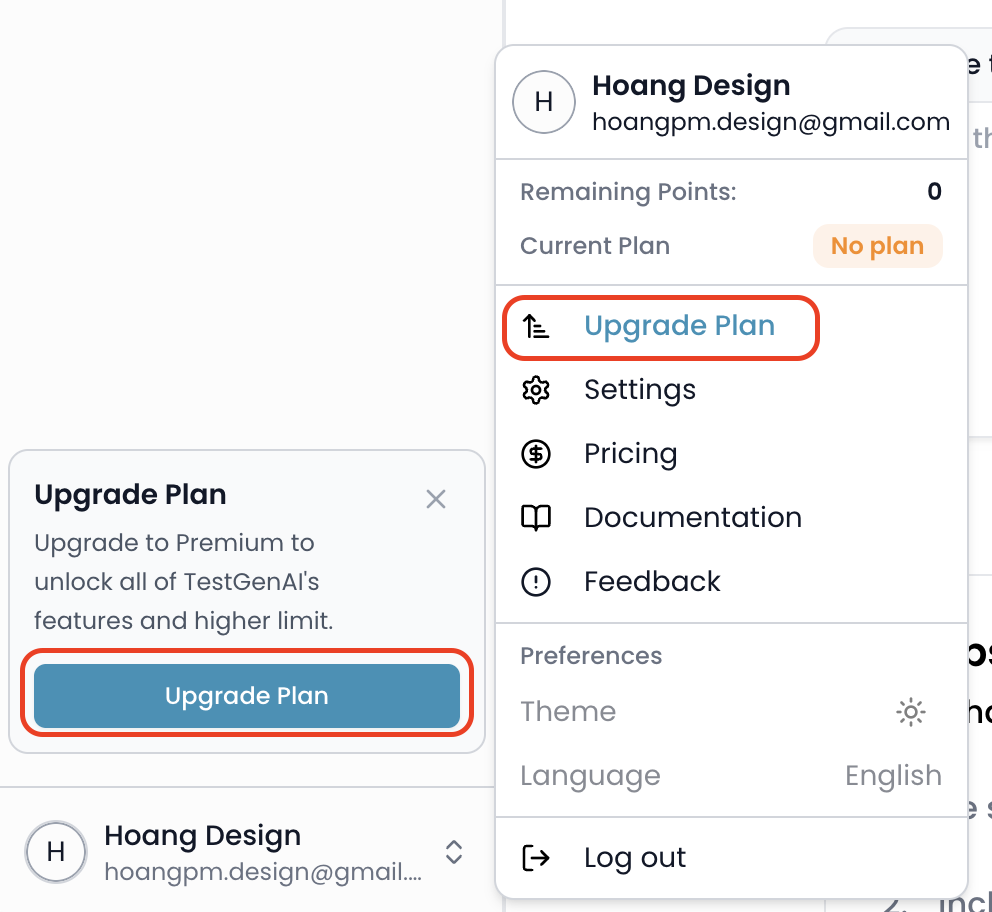Select the Pricing dollar icon
The height and width of the screenshot is (912, 992).
point(536,454)
